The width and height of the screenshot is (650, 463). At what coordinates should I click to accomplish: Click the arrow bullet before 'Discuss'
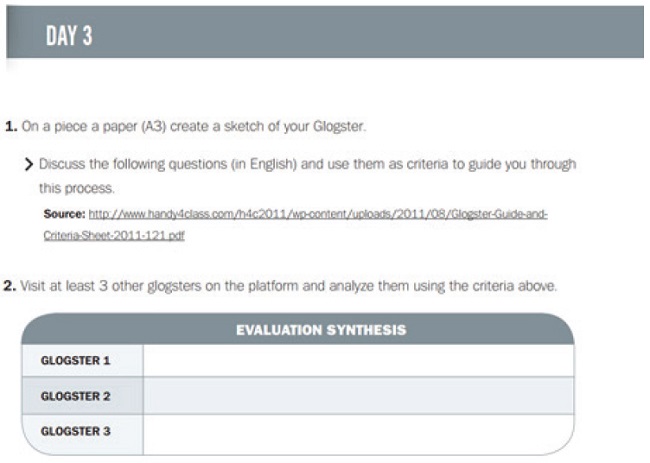click(x=28, y=163)
